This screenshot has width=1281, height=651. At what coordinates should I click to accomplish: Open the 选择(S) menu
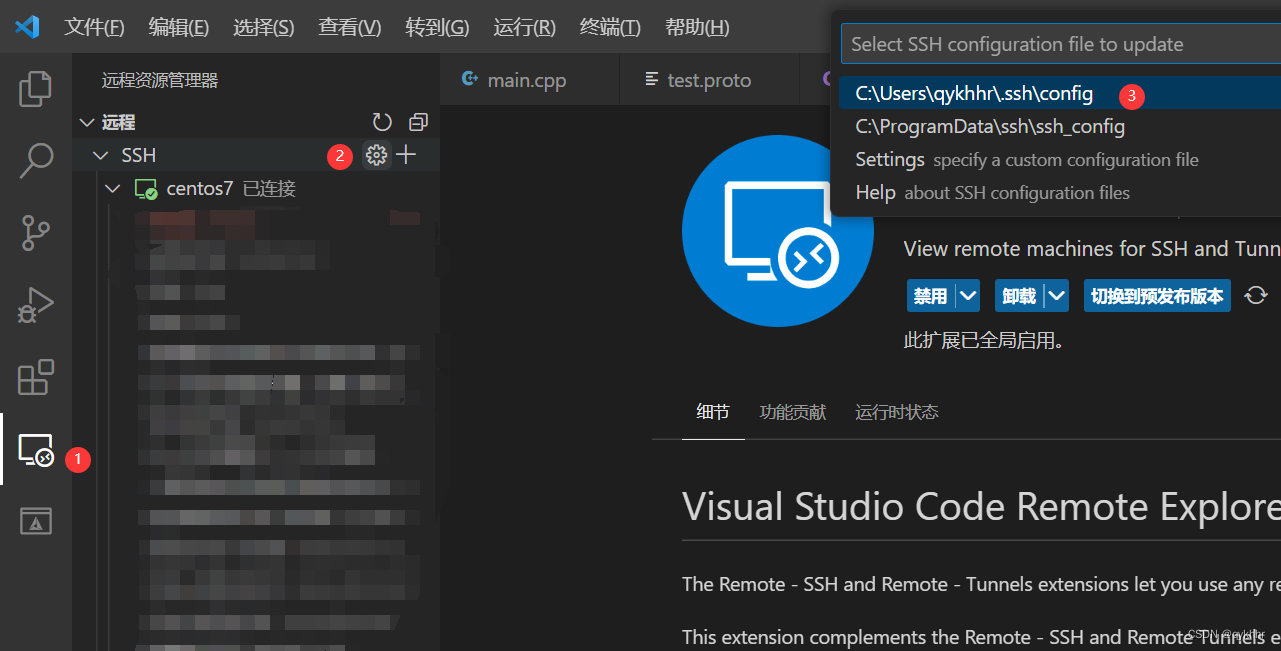click(x=264, y=27)
